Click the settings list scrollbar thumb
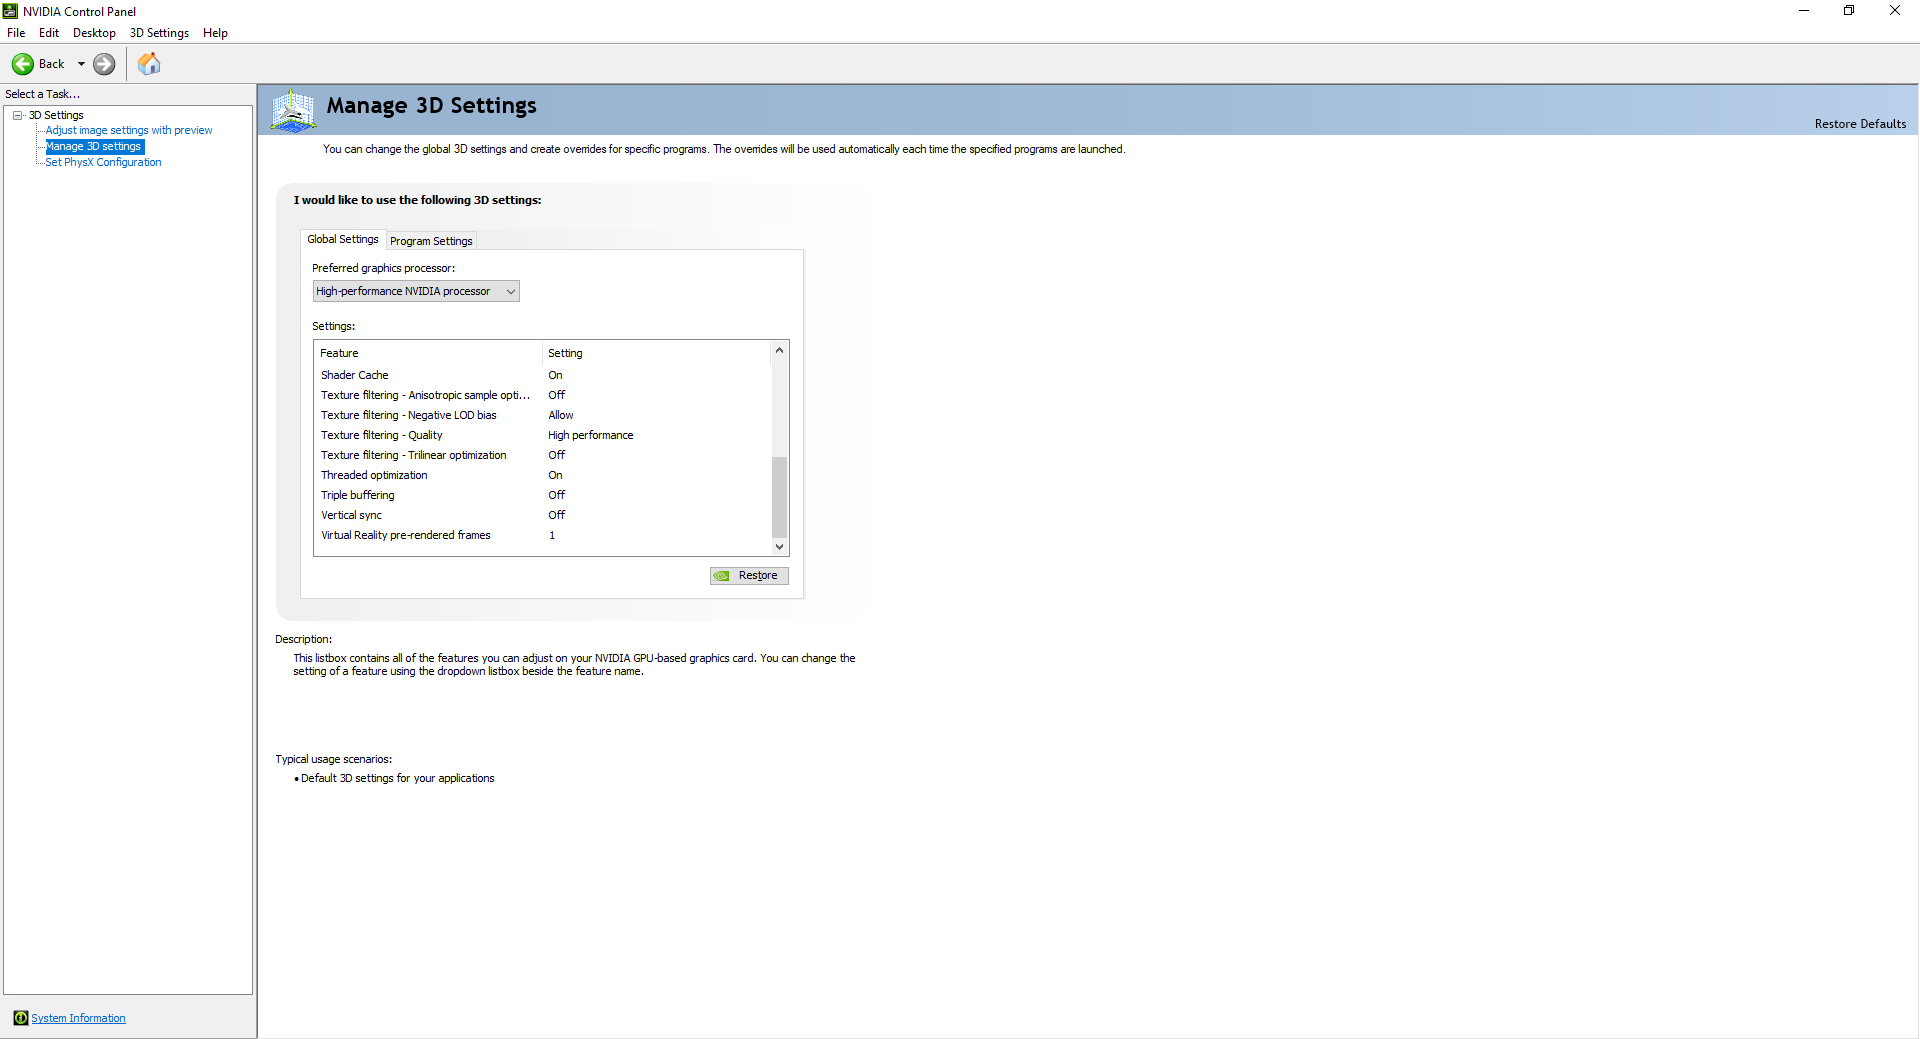Viewport: 1920px width, 1039px height. point(779,497)
